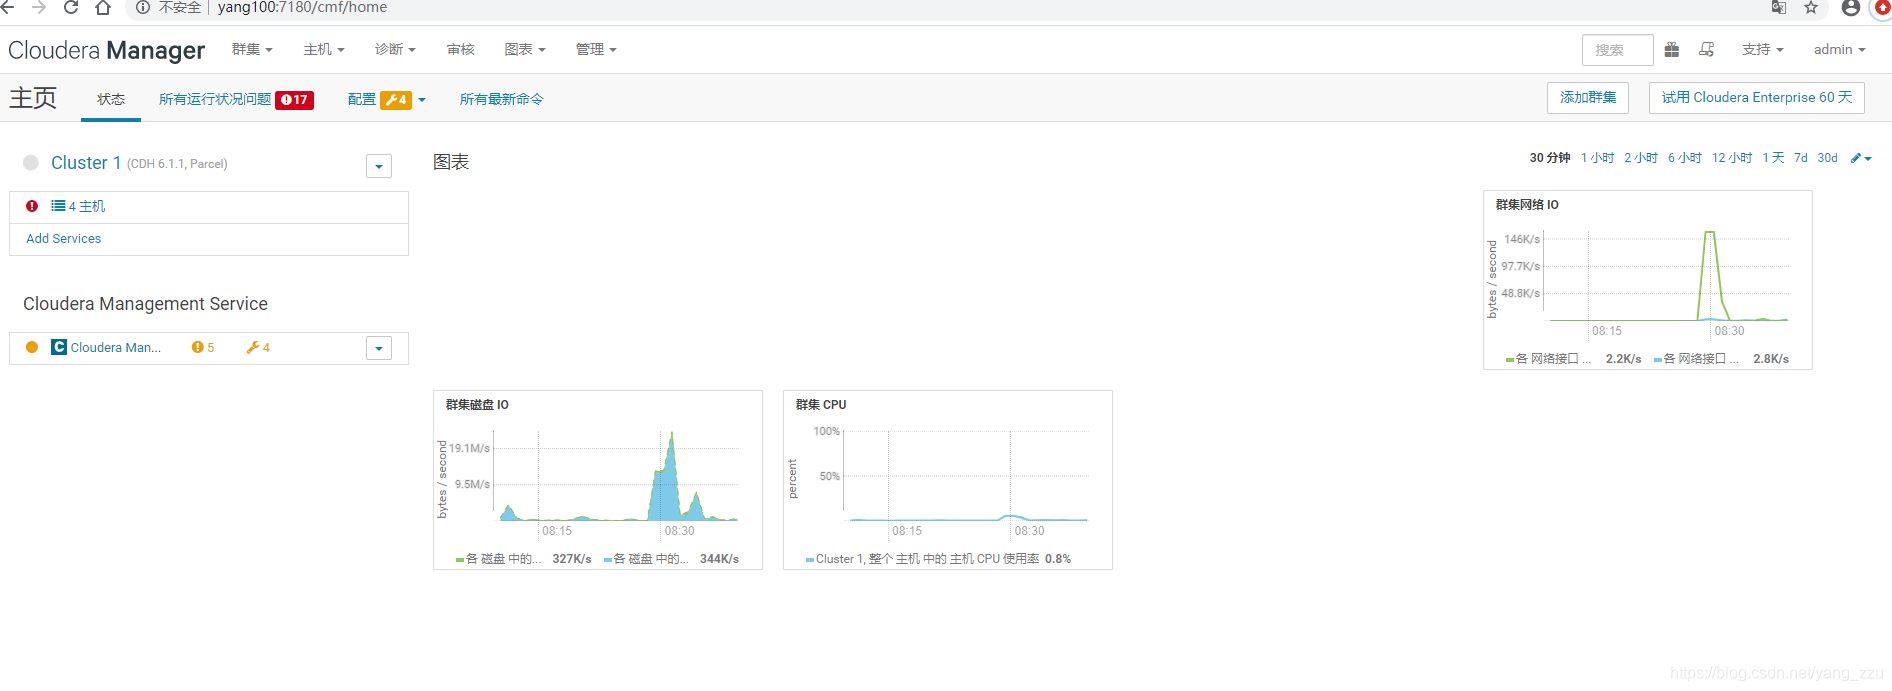Click the 添加群集 button
This screenshot has width=1892, height=691.
click(x=1588, y=97)
